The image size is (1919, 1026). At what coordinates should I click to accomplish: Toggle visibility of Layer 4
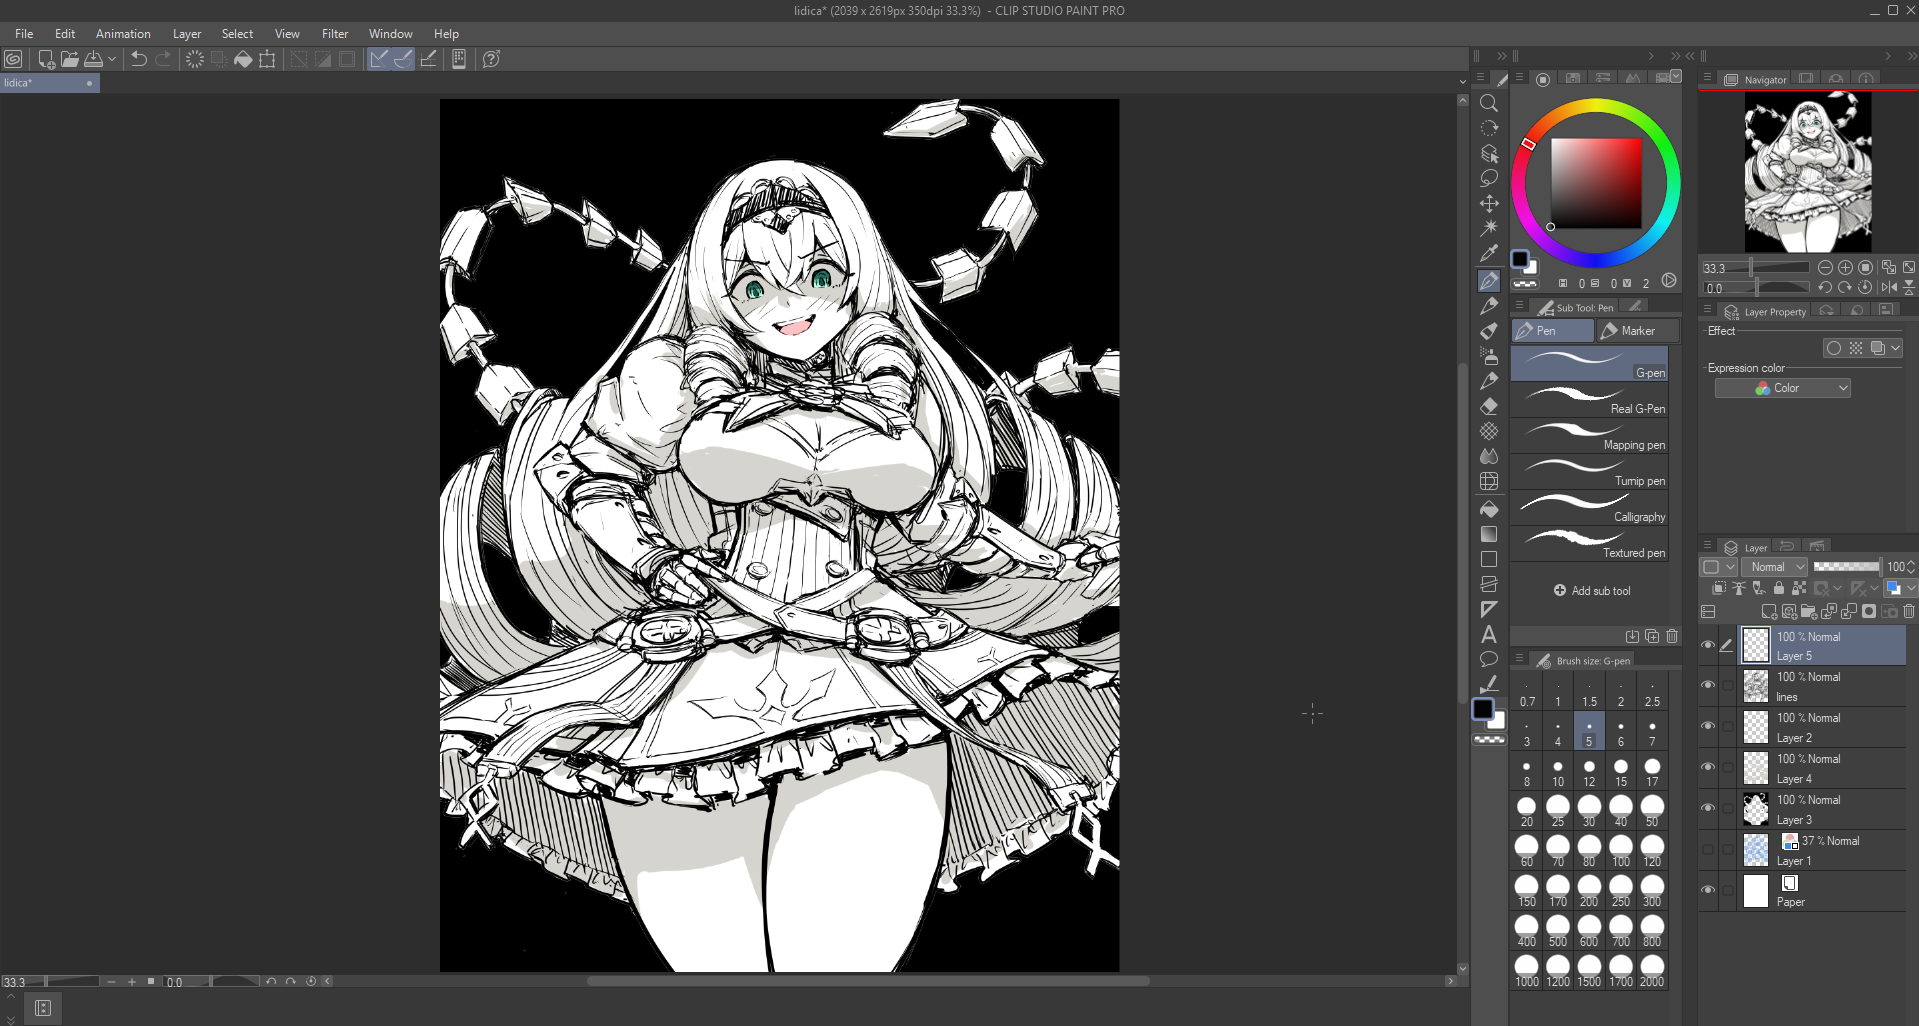[1708, 768]
